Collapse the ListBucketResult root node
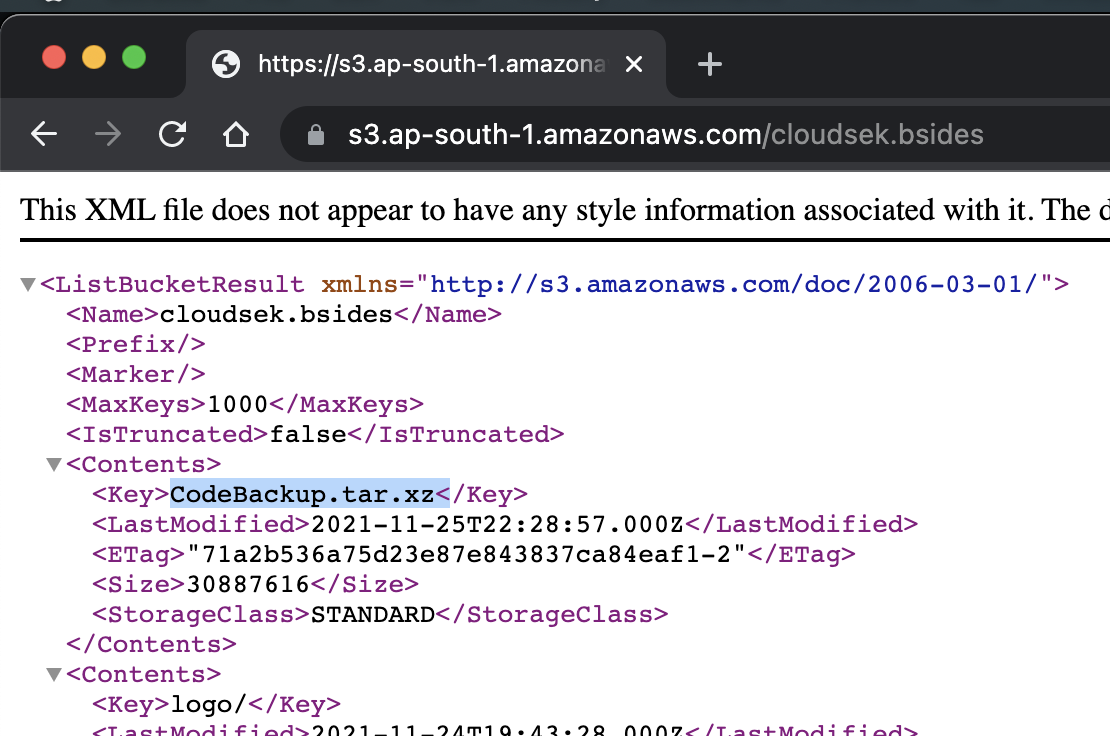 tap(28, 284)
